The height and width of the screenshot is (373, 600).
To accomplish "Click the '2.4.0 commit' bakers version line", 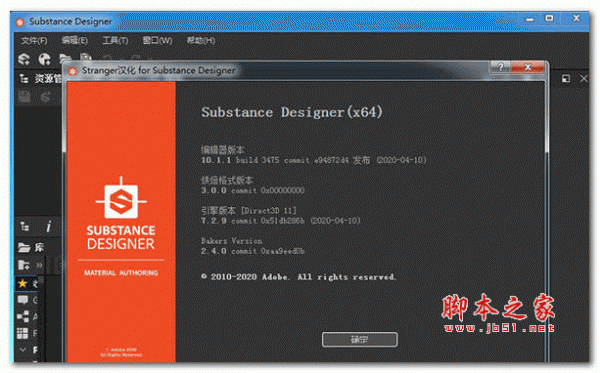I will point(253,251).
